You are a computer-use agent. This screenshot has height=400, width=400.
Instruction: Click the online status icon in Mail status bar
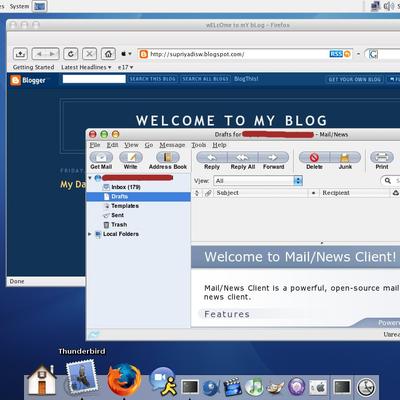tap(94, 334)
